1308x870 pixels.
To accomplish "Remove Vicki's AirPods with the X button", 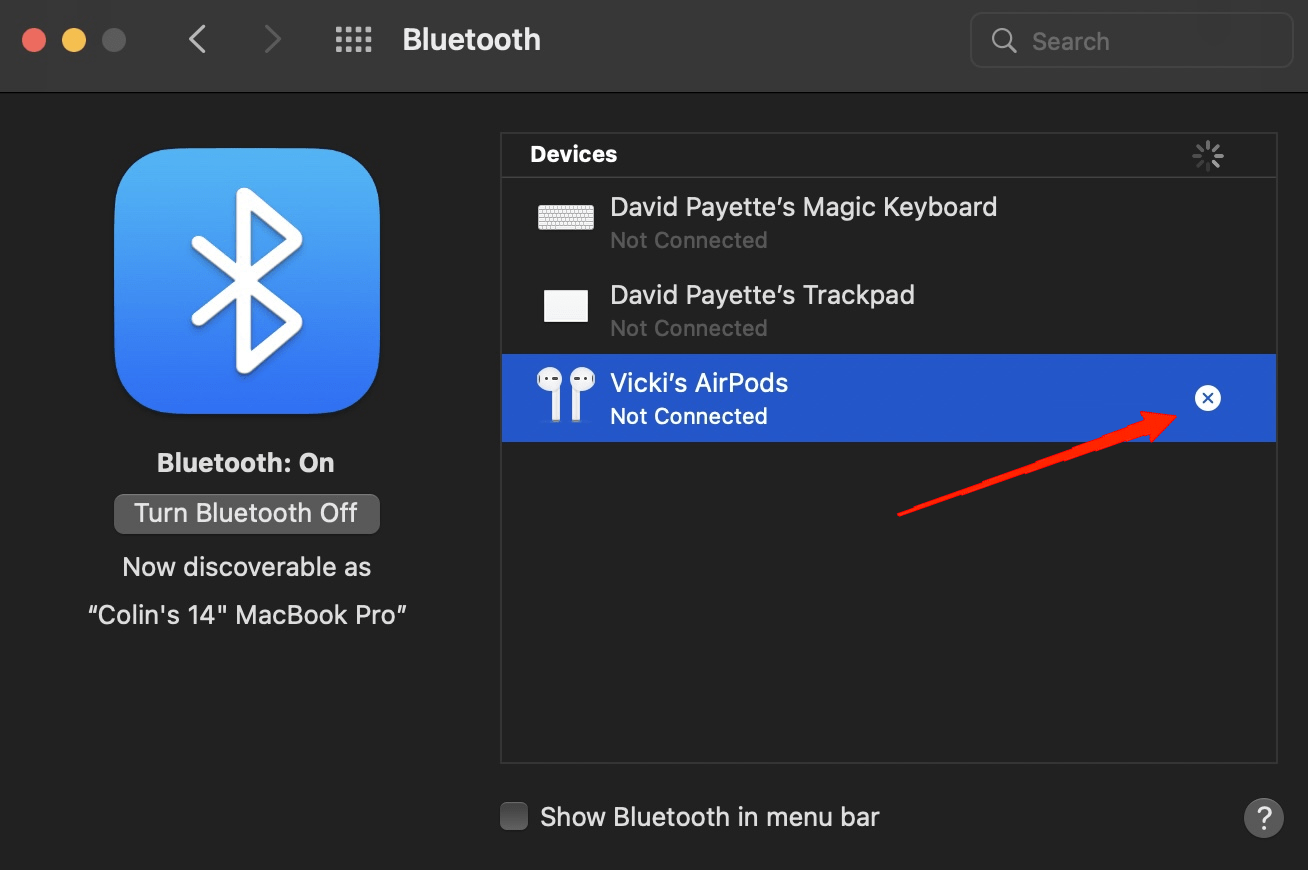I will click(x=1207, y=397).
